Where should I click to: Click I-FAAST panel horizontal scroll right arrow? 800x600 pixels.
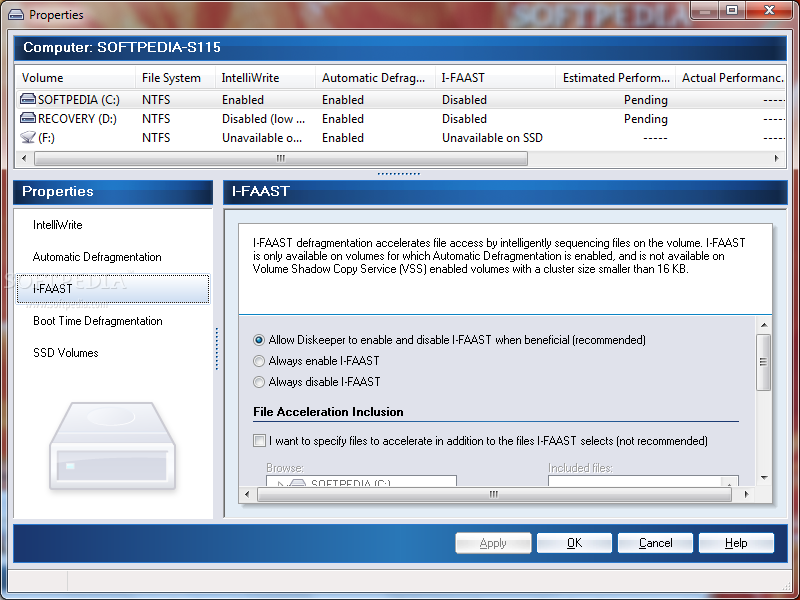(x=746, y=494)
